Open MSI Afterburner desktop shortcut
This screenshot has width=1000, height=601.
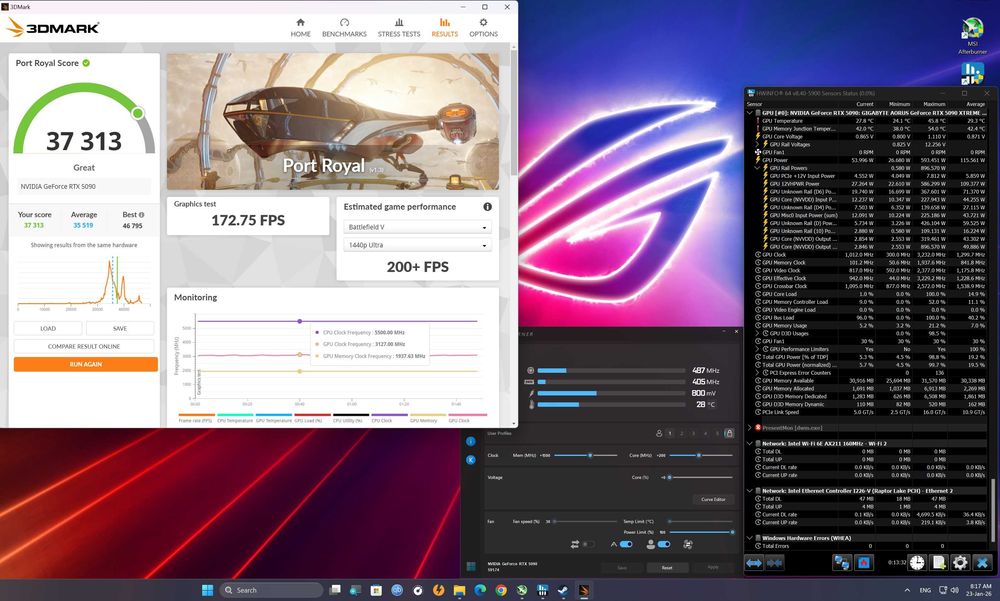tap(972, 35)
